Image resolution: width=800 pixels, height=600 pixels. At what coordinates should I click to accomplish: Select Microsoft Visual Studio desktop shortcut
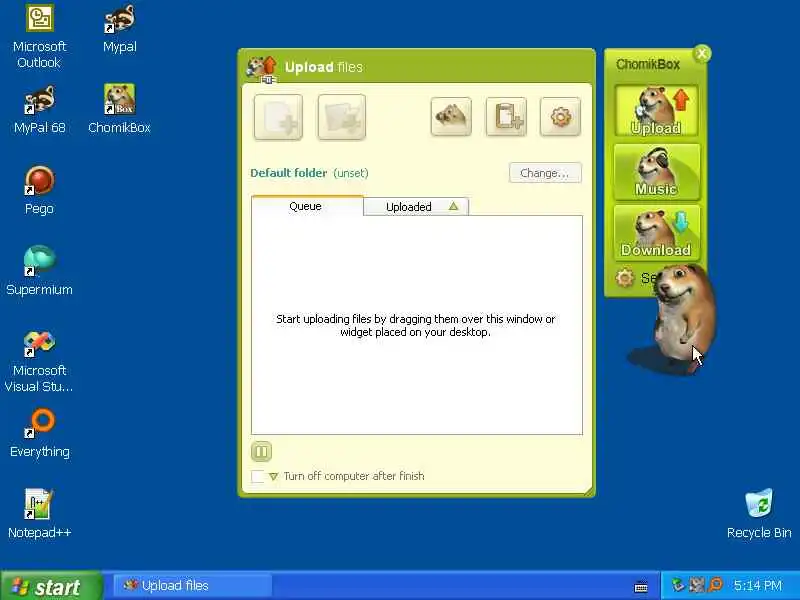[39, 361]
